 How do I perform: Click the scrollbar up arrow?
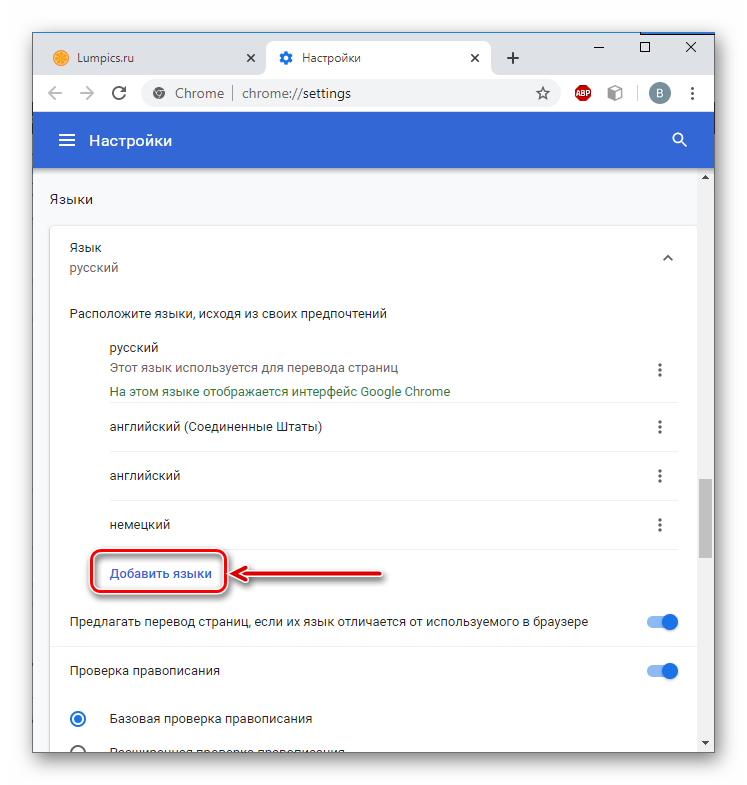tap(705, 177)
